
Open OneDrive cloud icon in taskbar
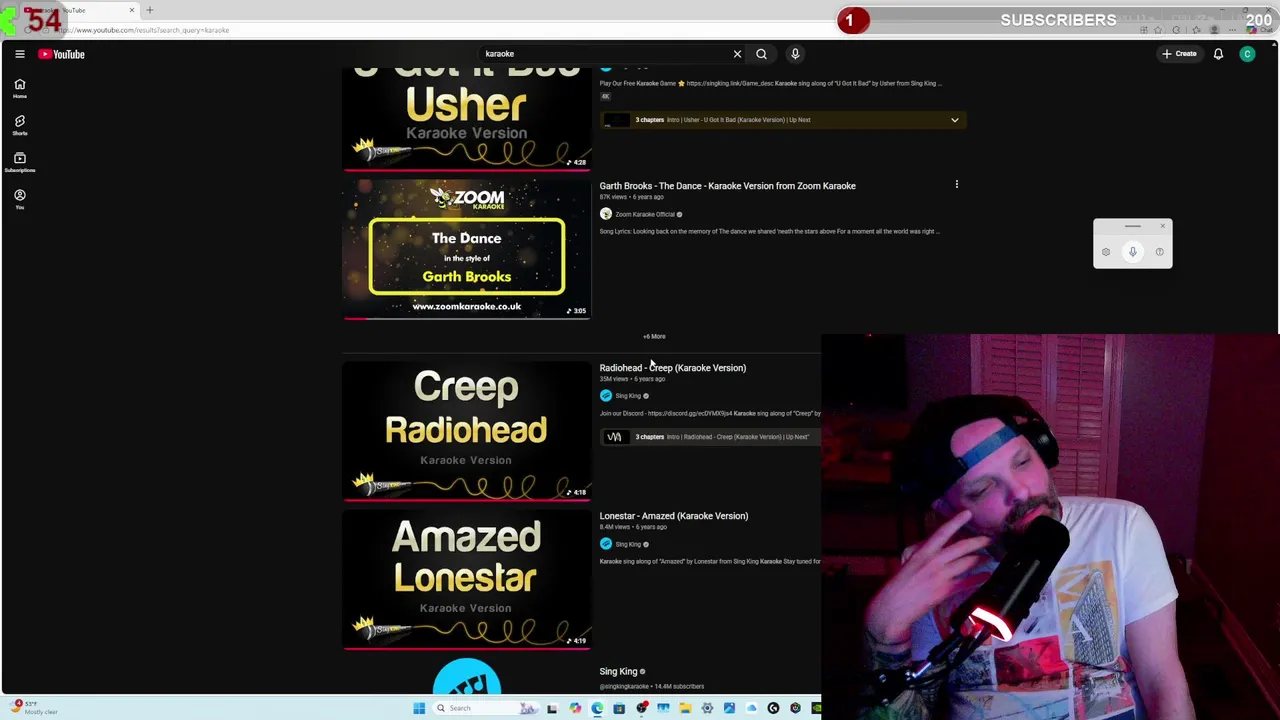[x=751, y=708]
